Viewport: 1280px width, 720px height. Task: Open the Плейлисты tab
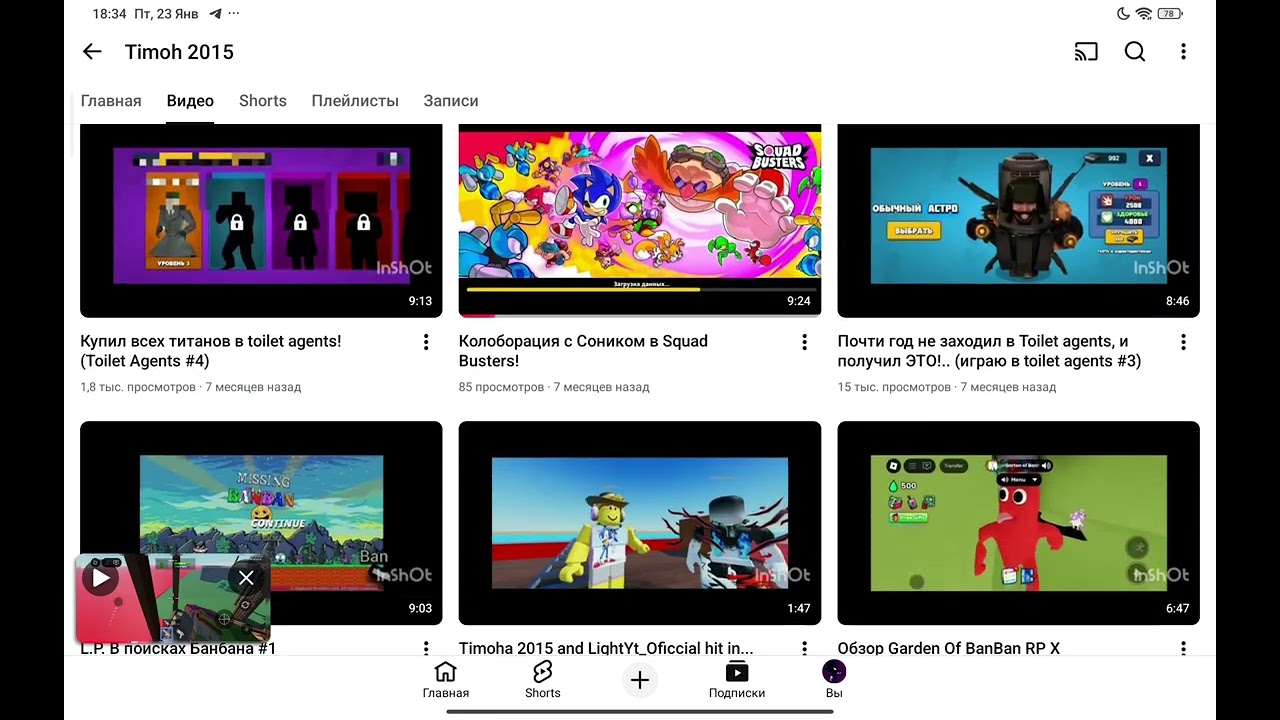355,101
